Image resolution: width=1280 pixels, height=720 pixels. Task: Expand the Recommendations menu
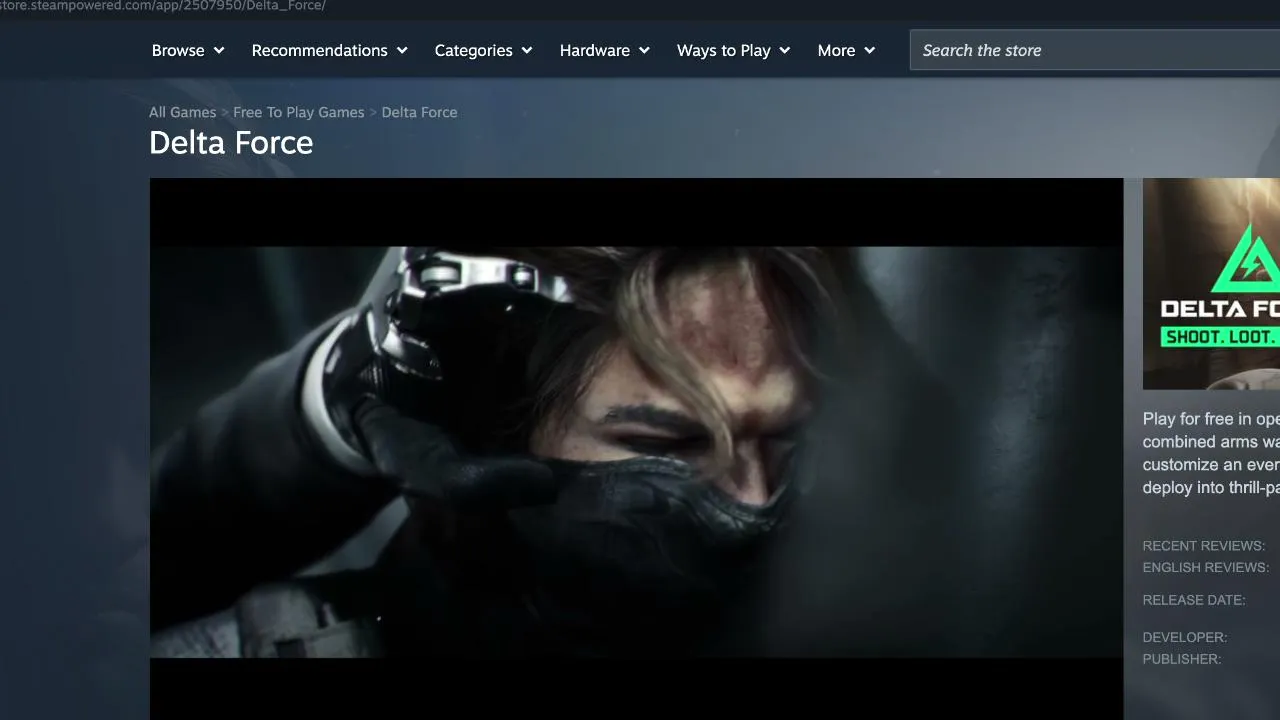pos(330,50)
